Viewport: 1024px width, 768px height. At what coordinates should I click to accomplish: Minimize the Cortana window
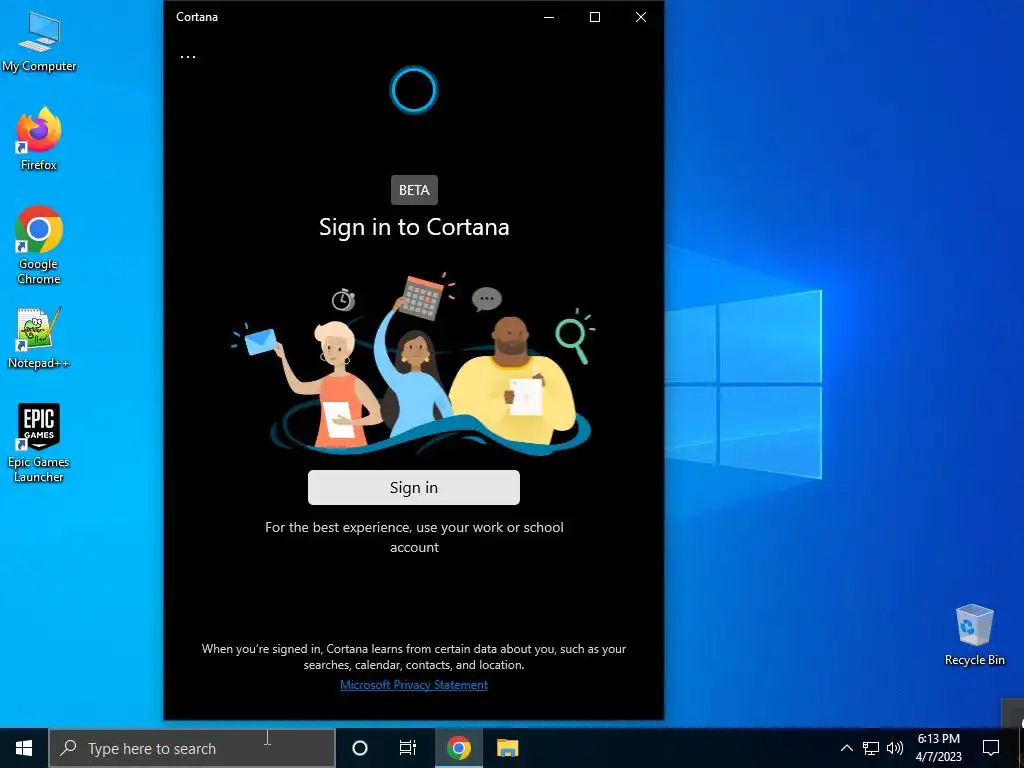[x=549, y=17]
